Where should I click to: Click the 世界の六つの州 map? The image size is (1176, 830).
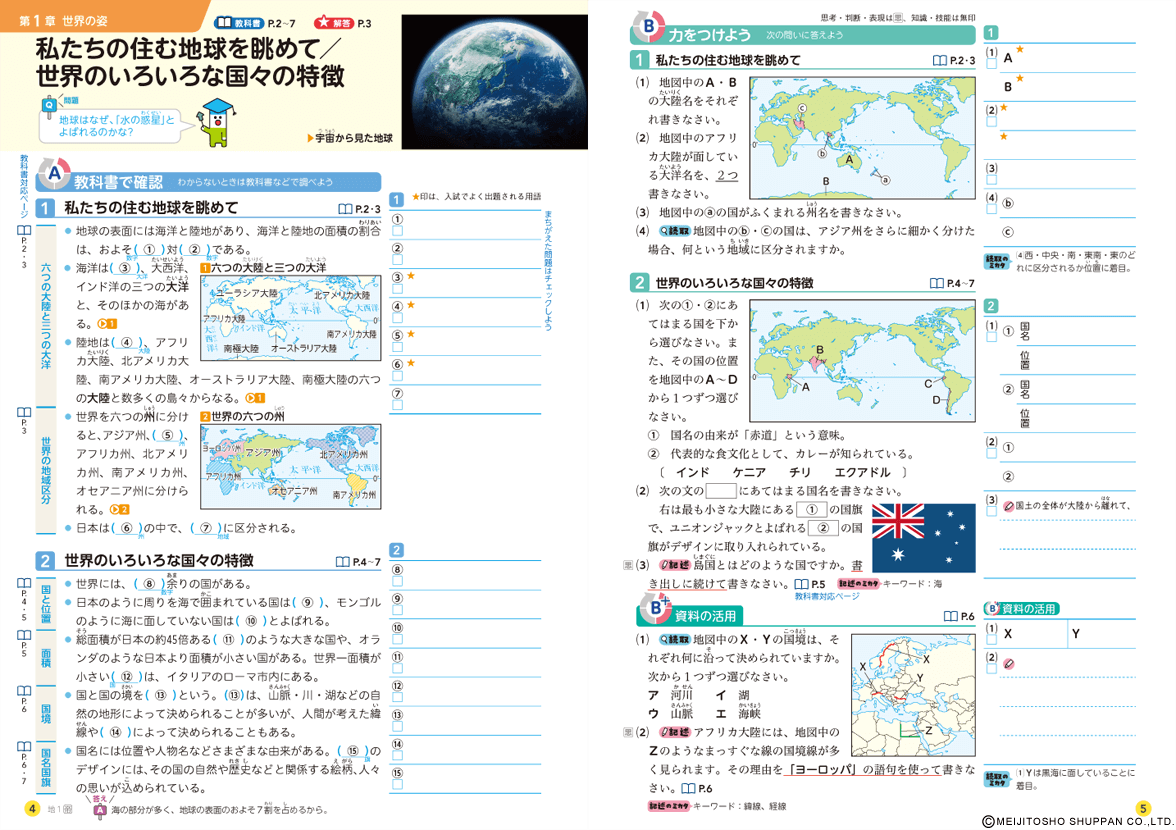[290, 466]
